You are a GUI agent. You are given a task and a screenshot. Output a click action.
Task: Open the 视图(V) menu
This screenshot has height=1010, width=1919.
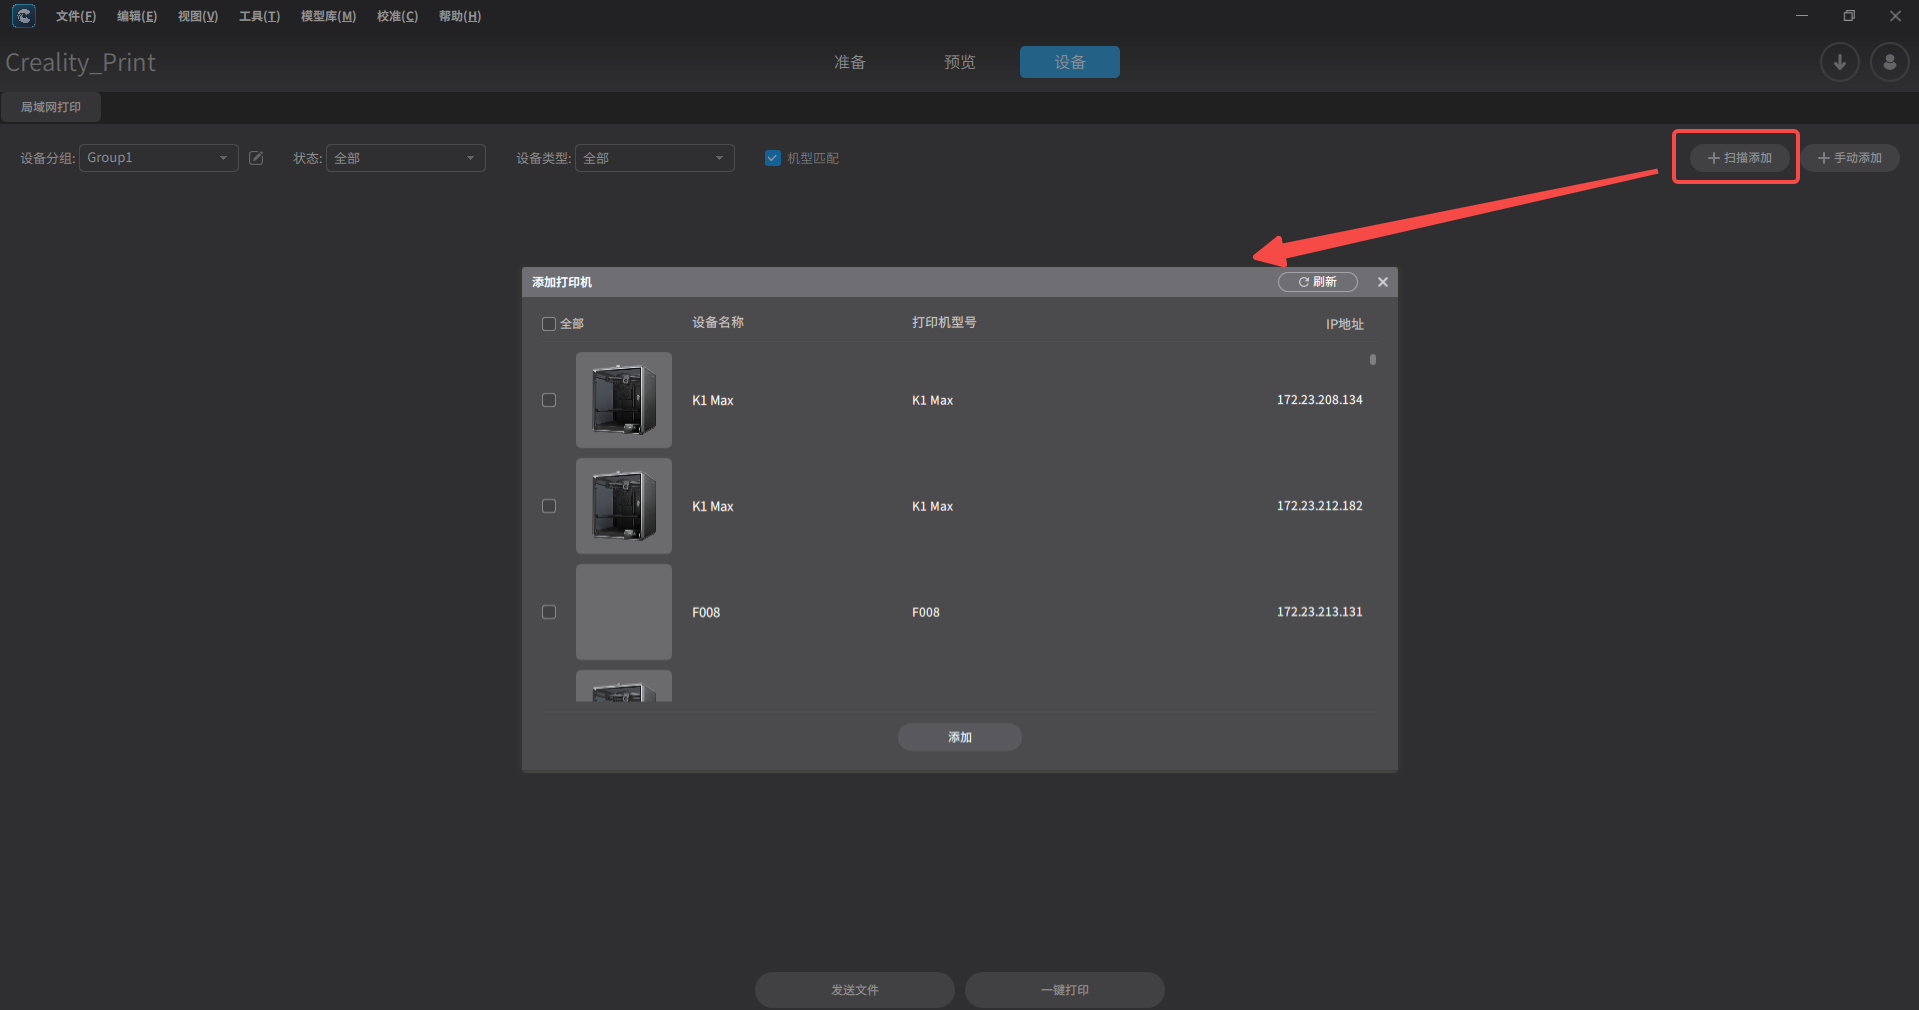(198, 16)
